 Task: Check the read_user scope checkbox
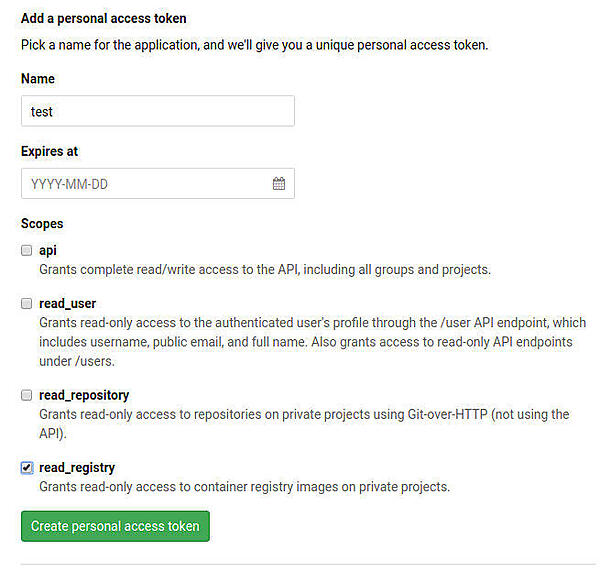pyautogui.click(x=27, y=303)
